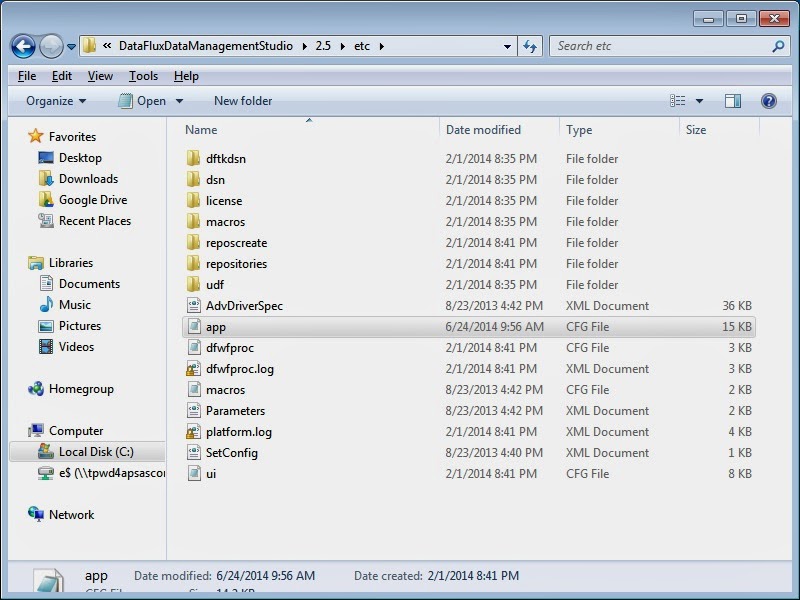
Task: Select the macros folder icon
Action: [x=193, y=221]
